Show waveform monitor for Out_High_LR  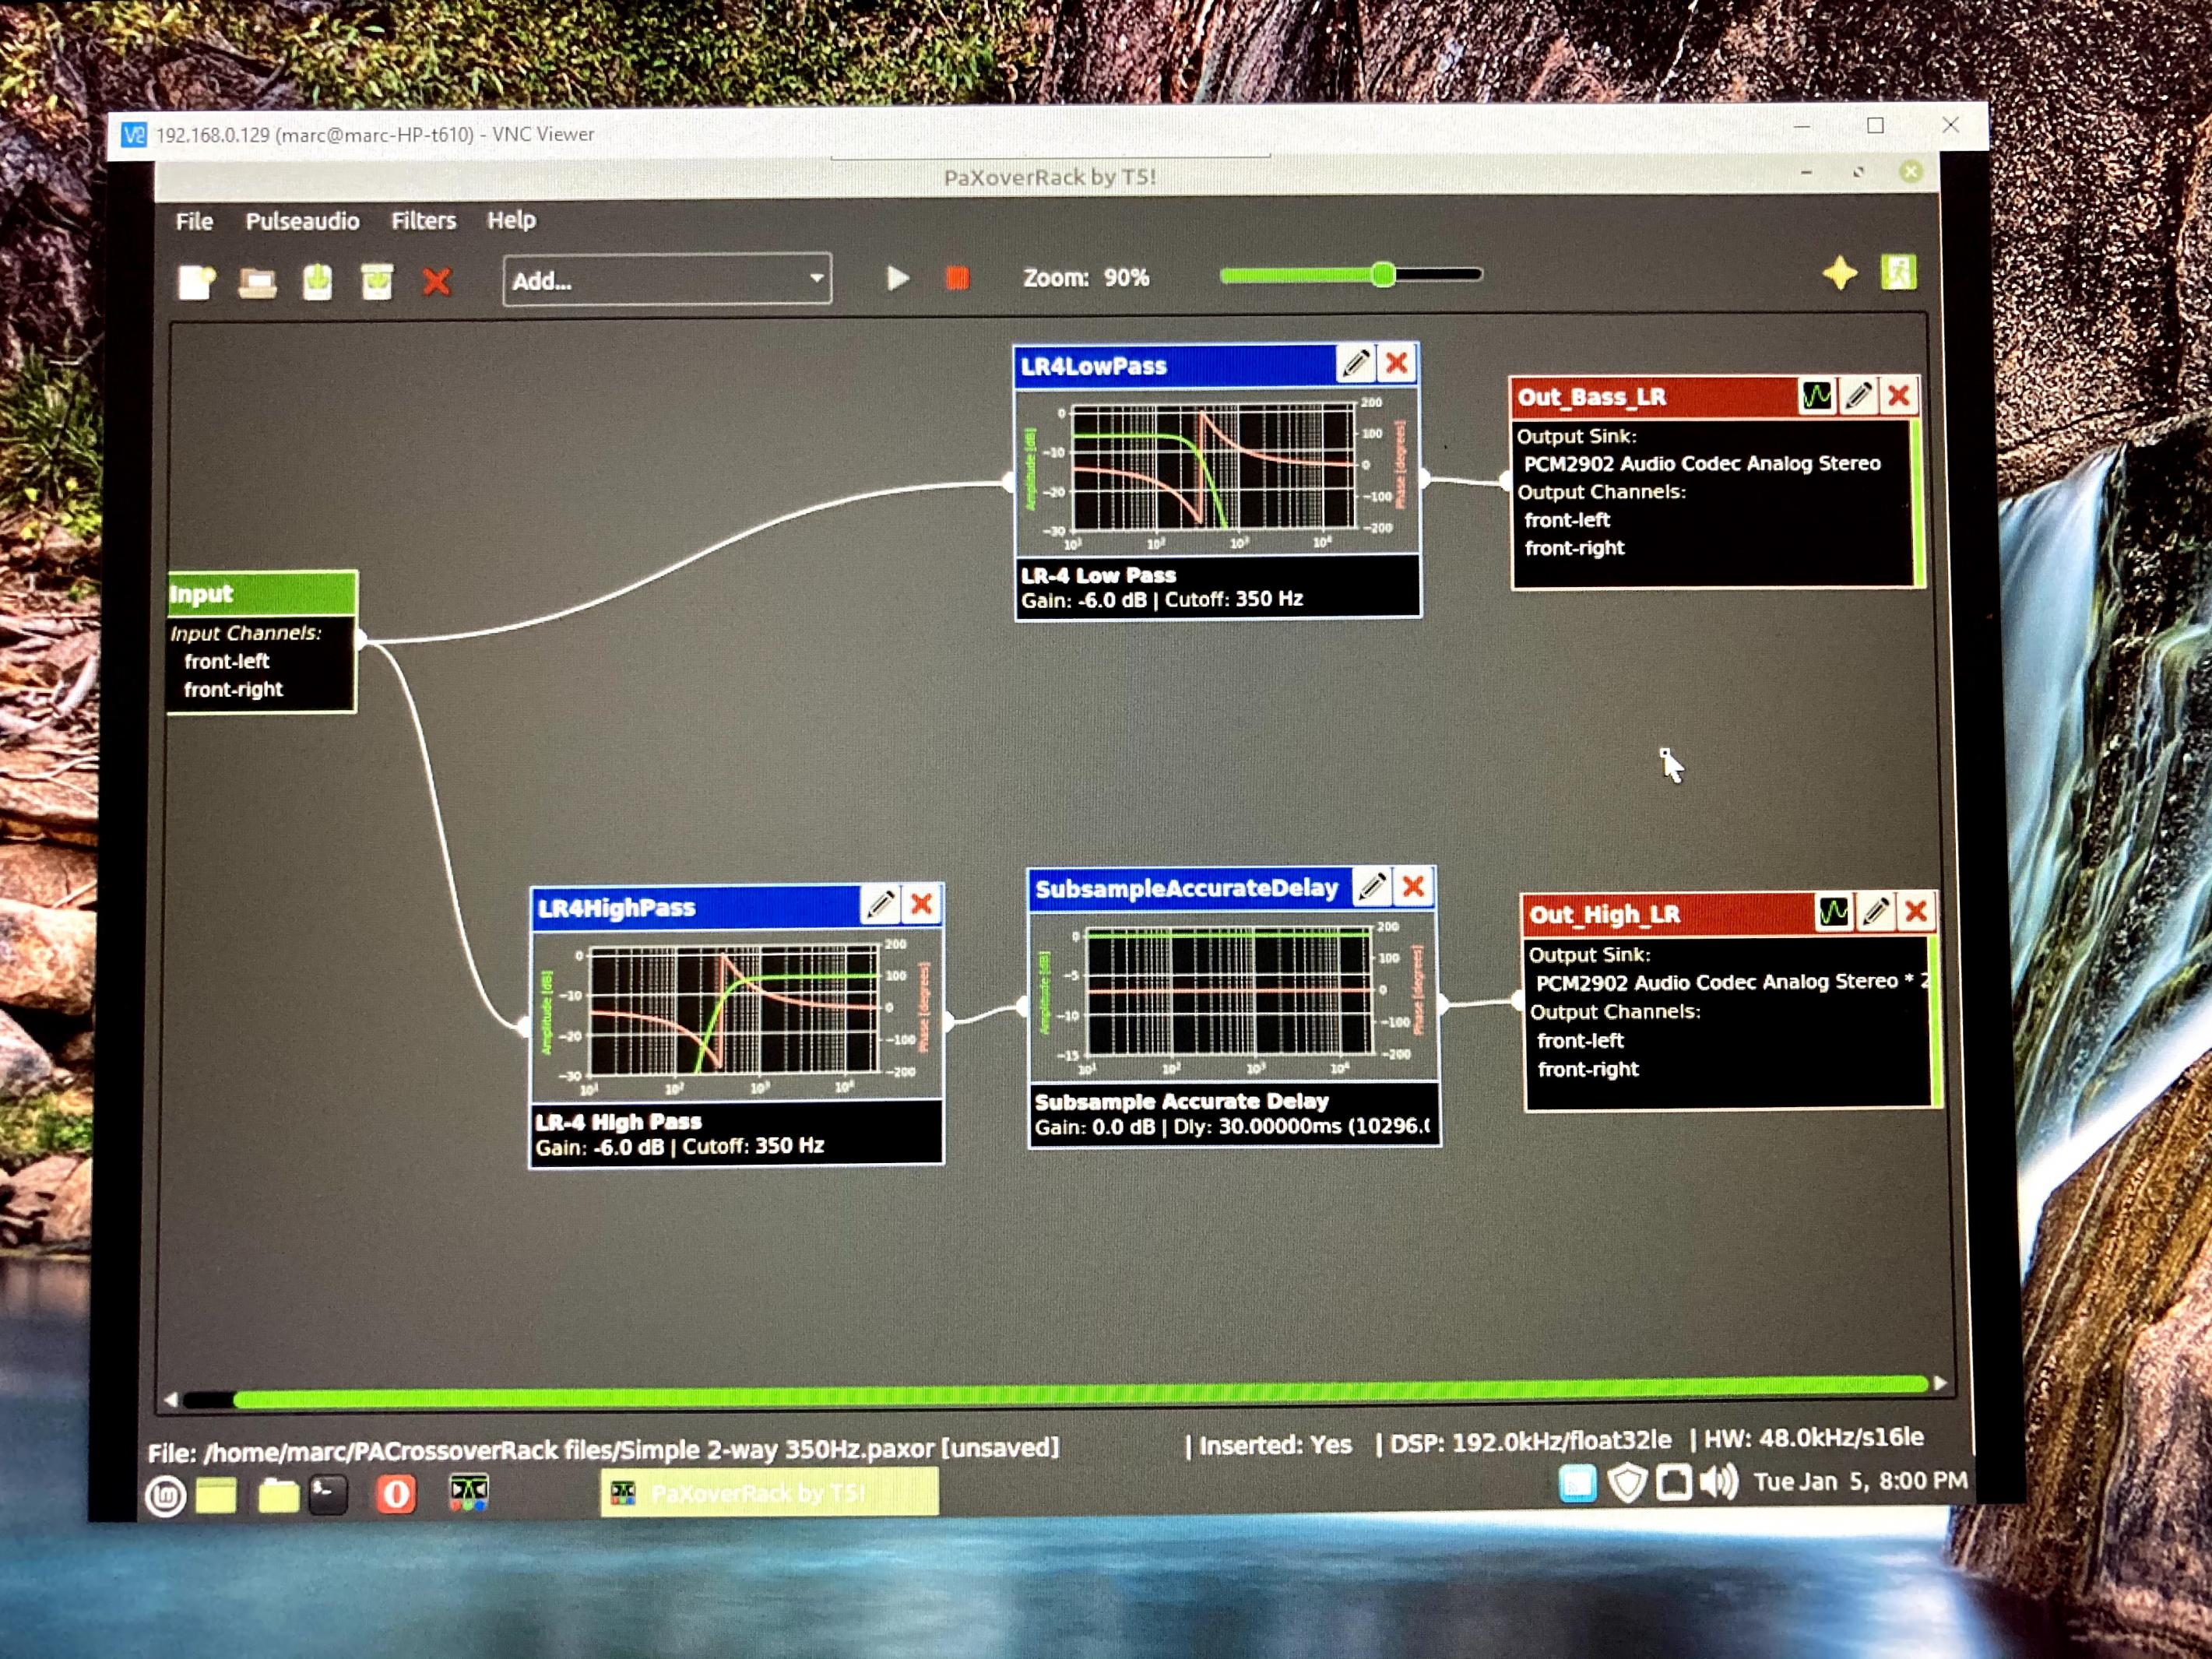[x=1833, y=912]
